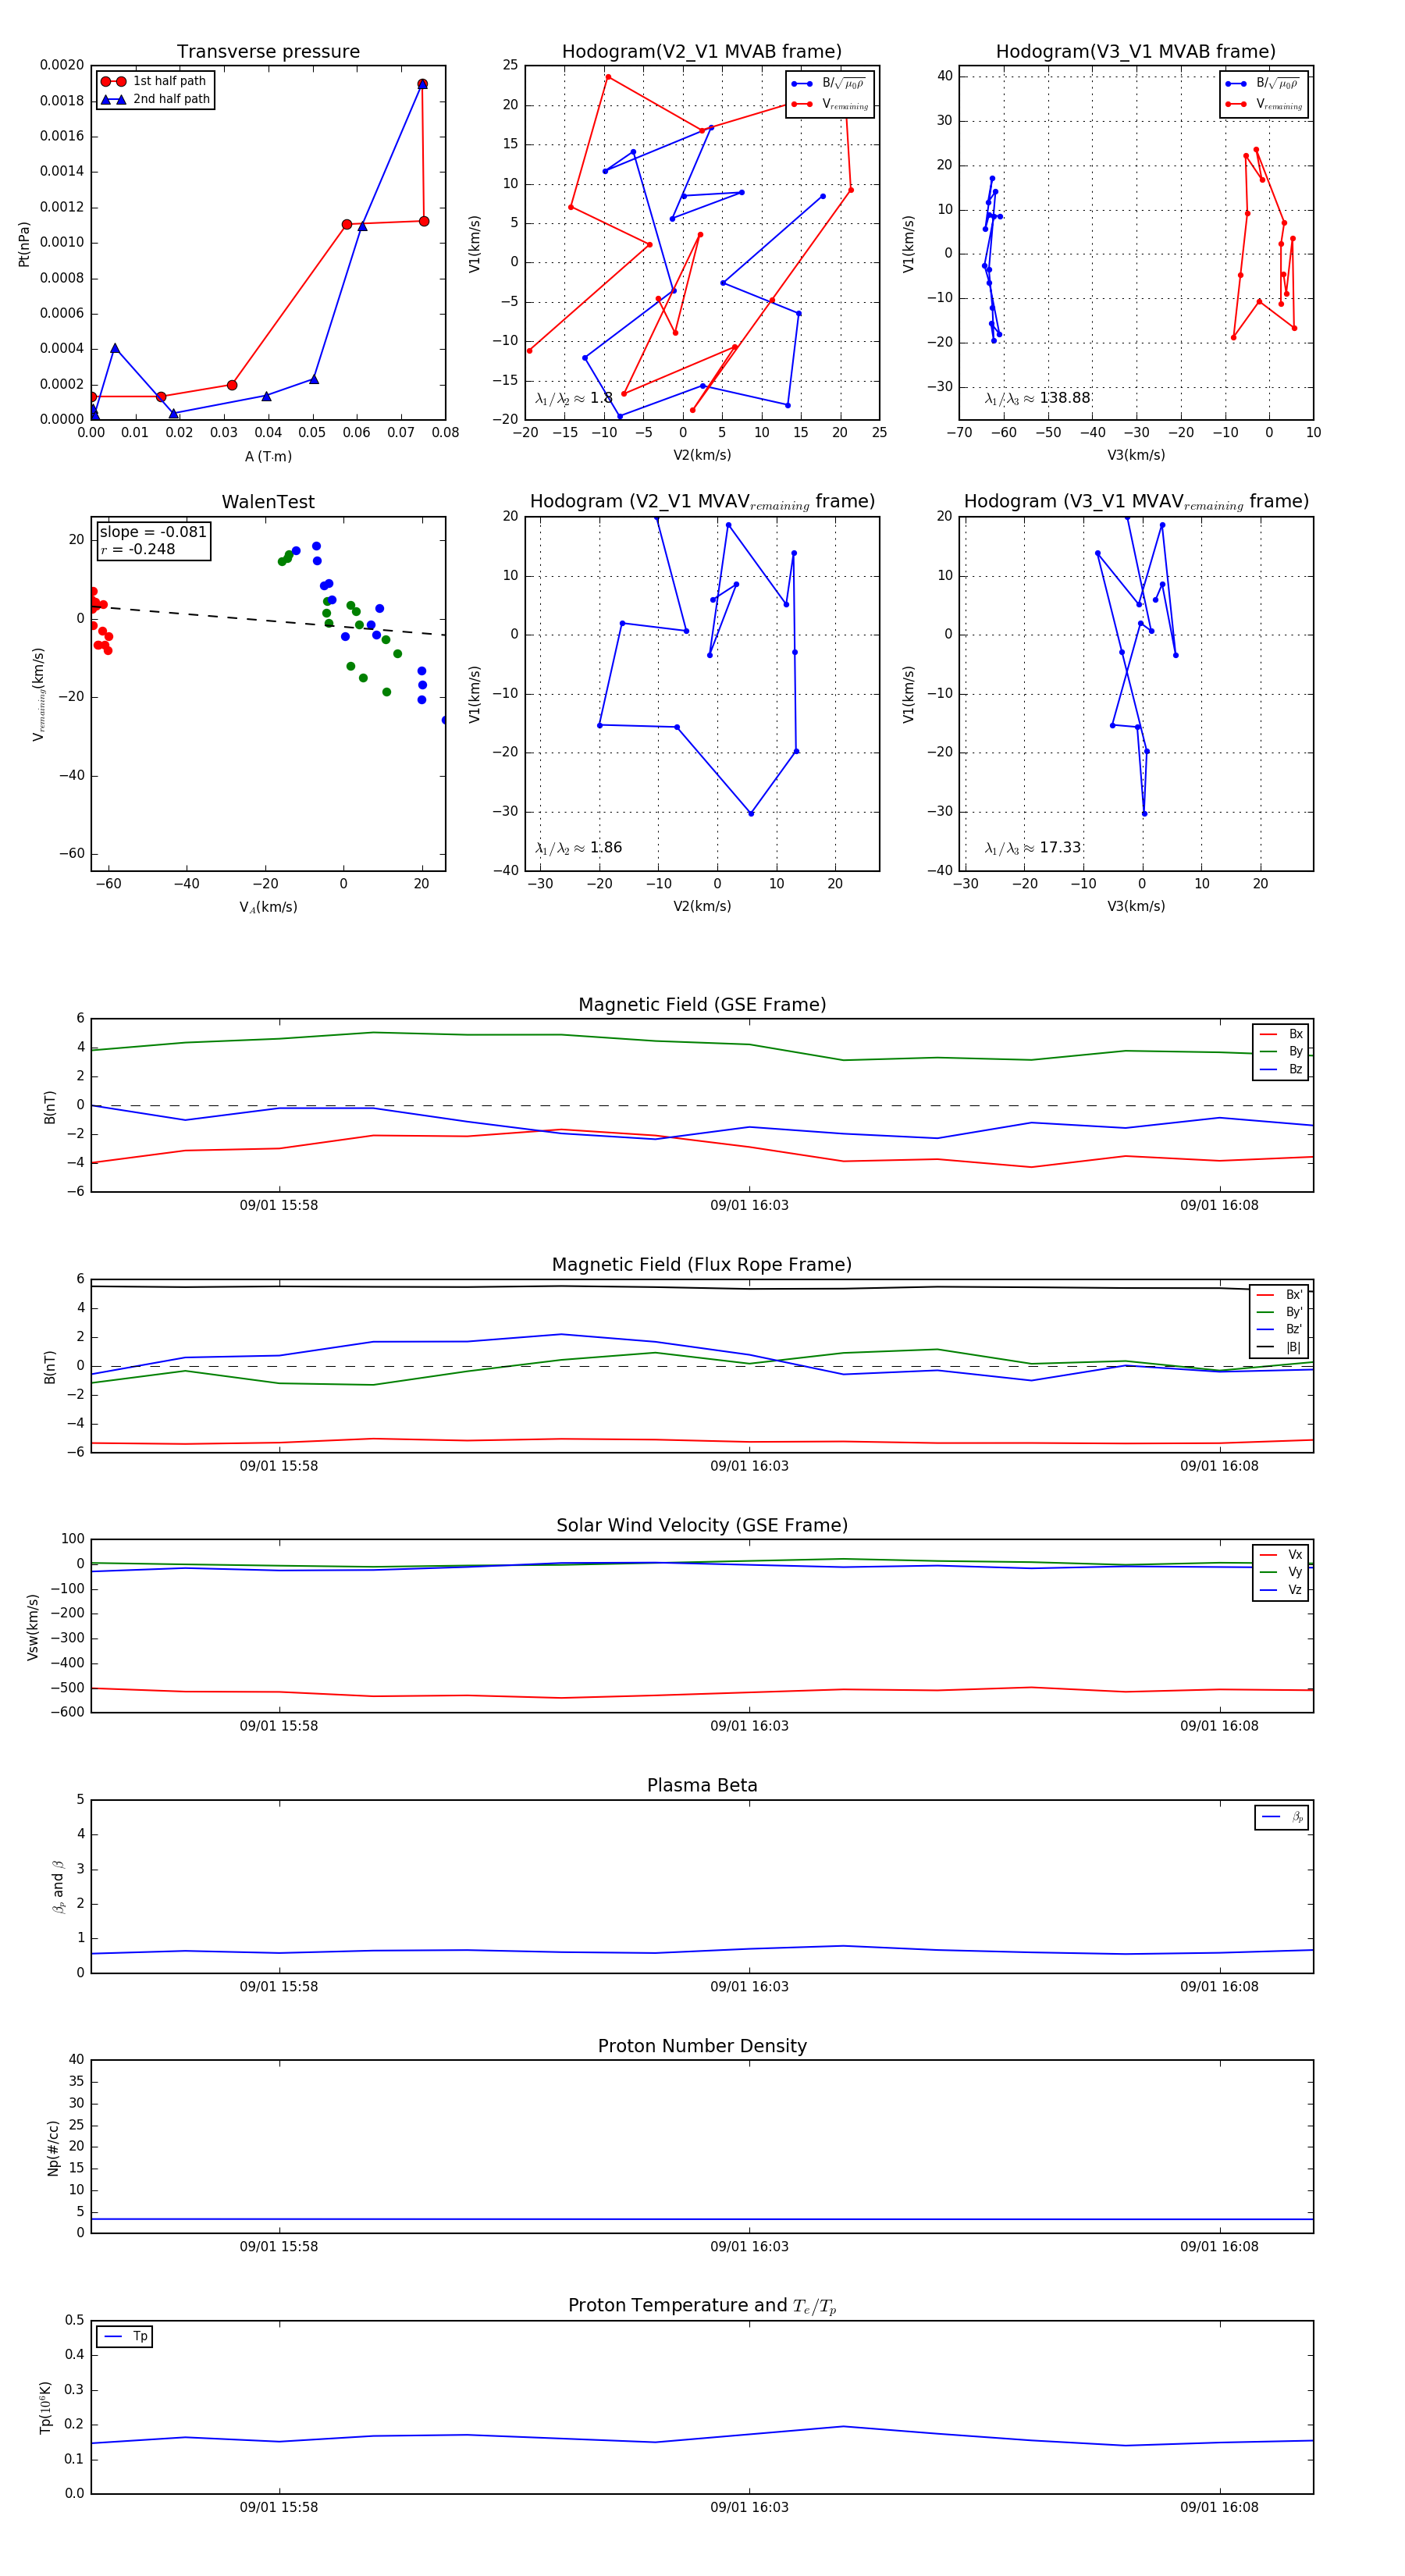Click the 'Tp(10⁶K)' y-axis label
Screen dimensions: 1405x2576
pyautogui.click(x=46, y=2407)
